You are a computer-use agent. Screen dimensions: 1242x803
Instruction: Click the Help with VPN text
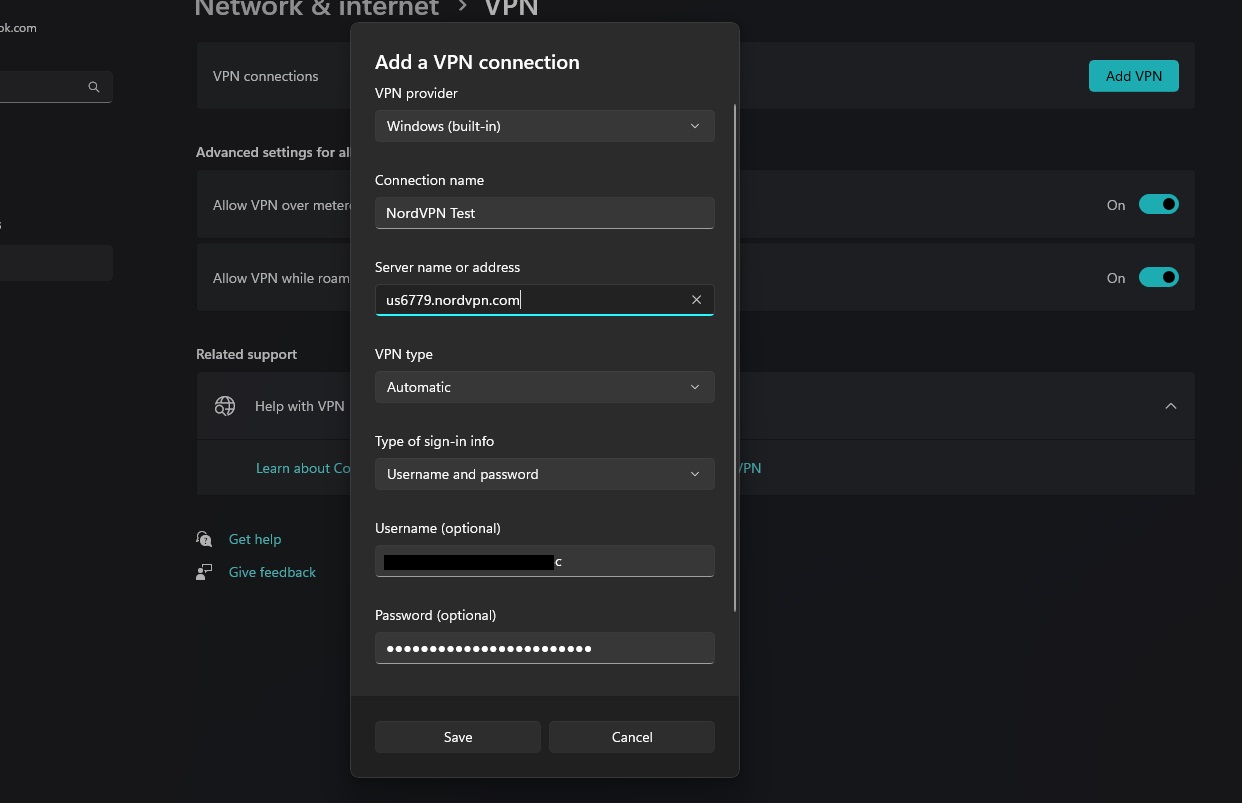click(x=300, y=406)
